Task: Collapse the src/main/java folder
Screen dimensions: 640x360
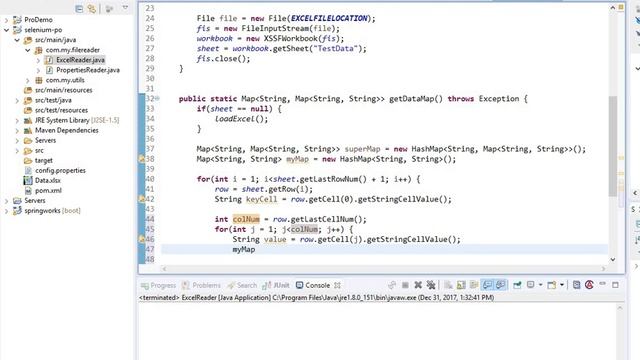Action: [17, 40]
